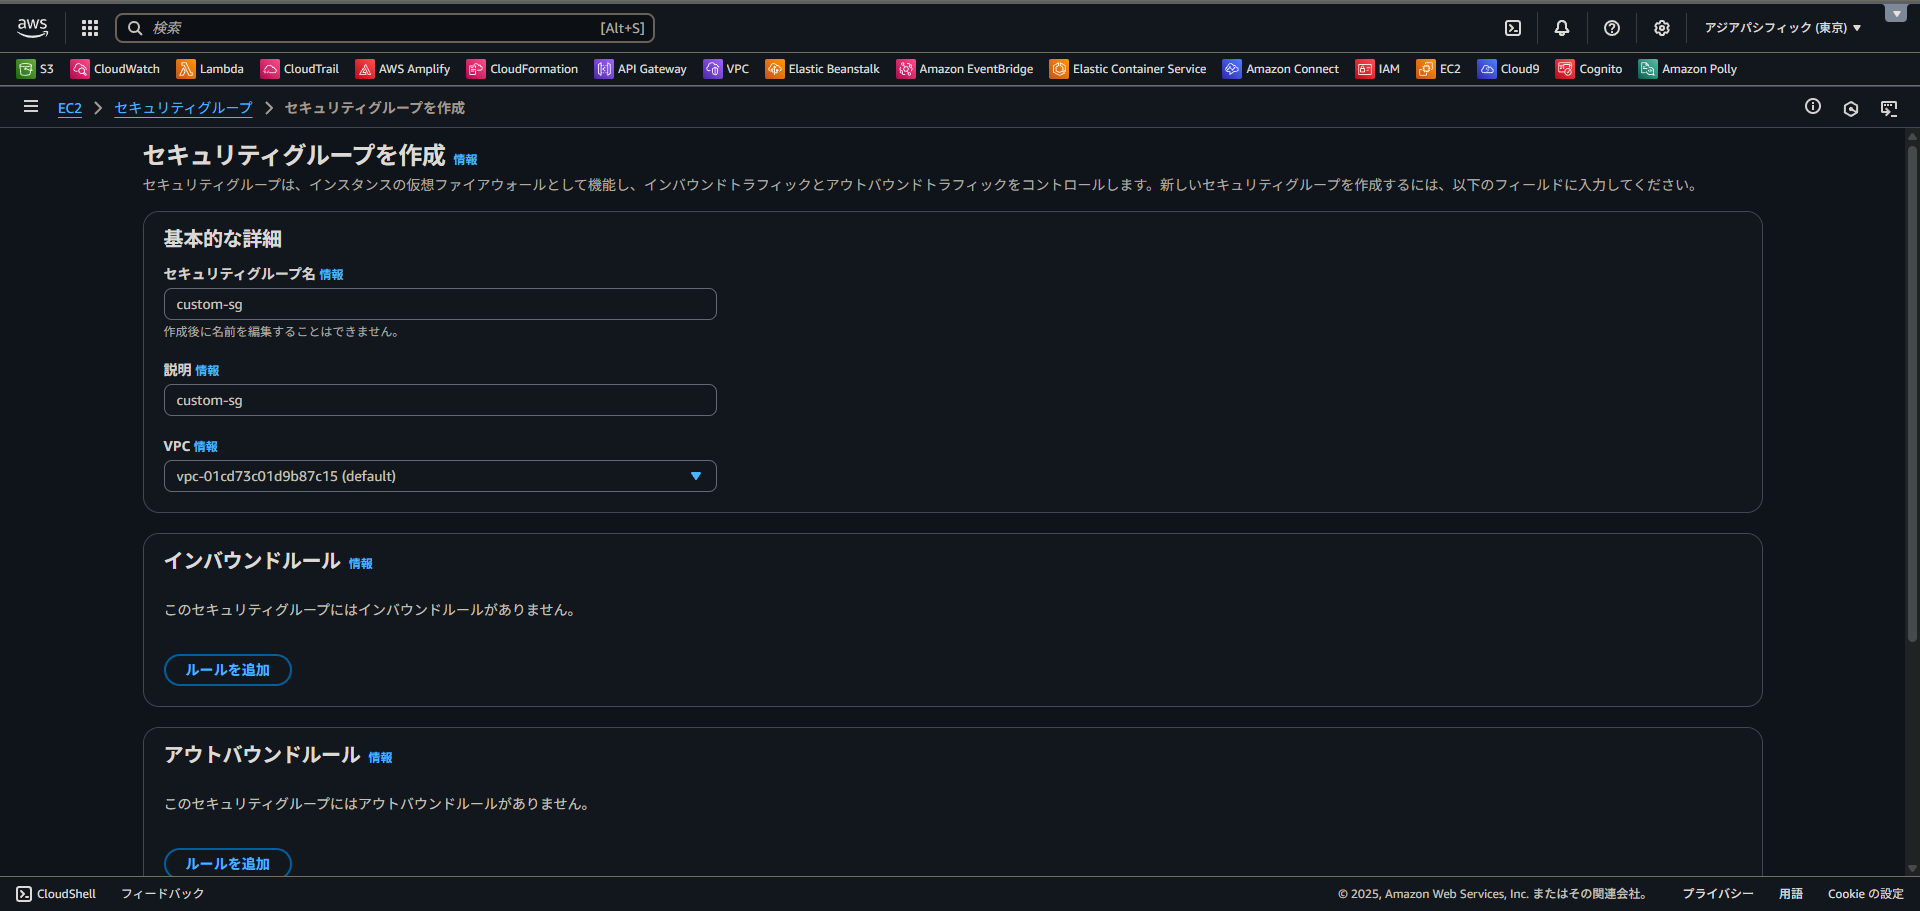Open the AWS Amplify shortcut

403,69
